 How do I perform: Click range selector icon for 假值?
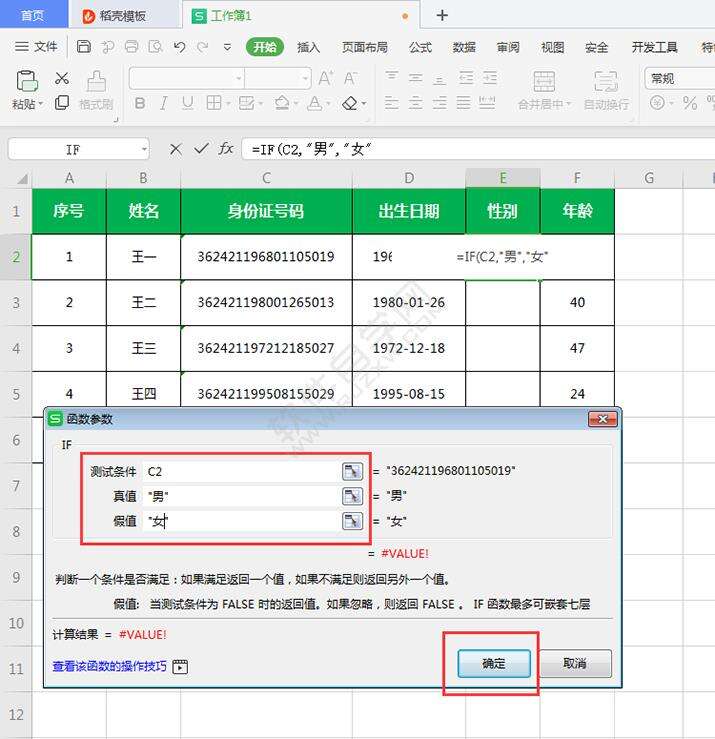(x=352, y=521)
